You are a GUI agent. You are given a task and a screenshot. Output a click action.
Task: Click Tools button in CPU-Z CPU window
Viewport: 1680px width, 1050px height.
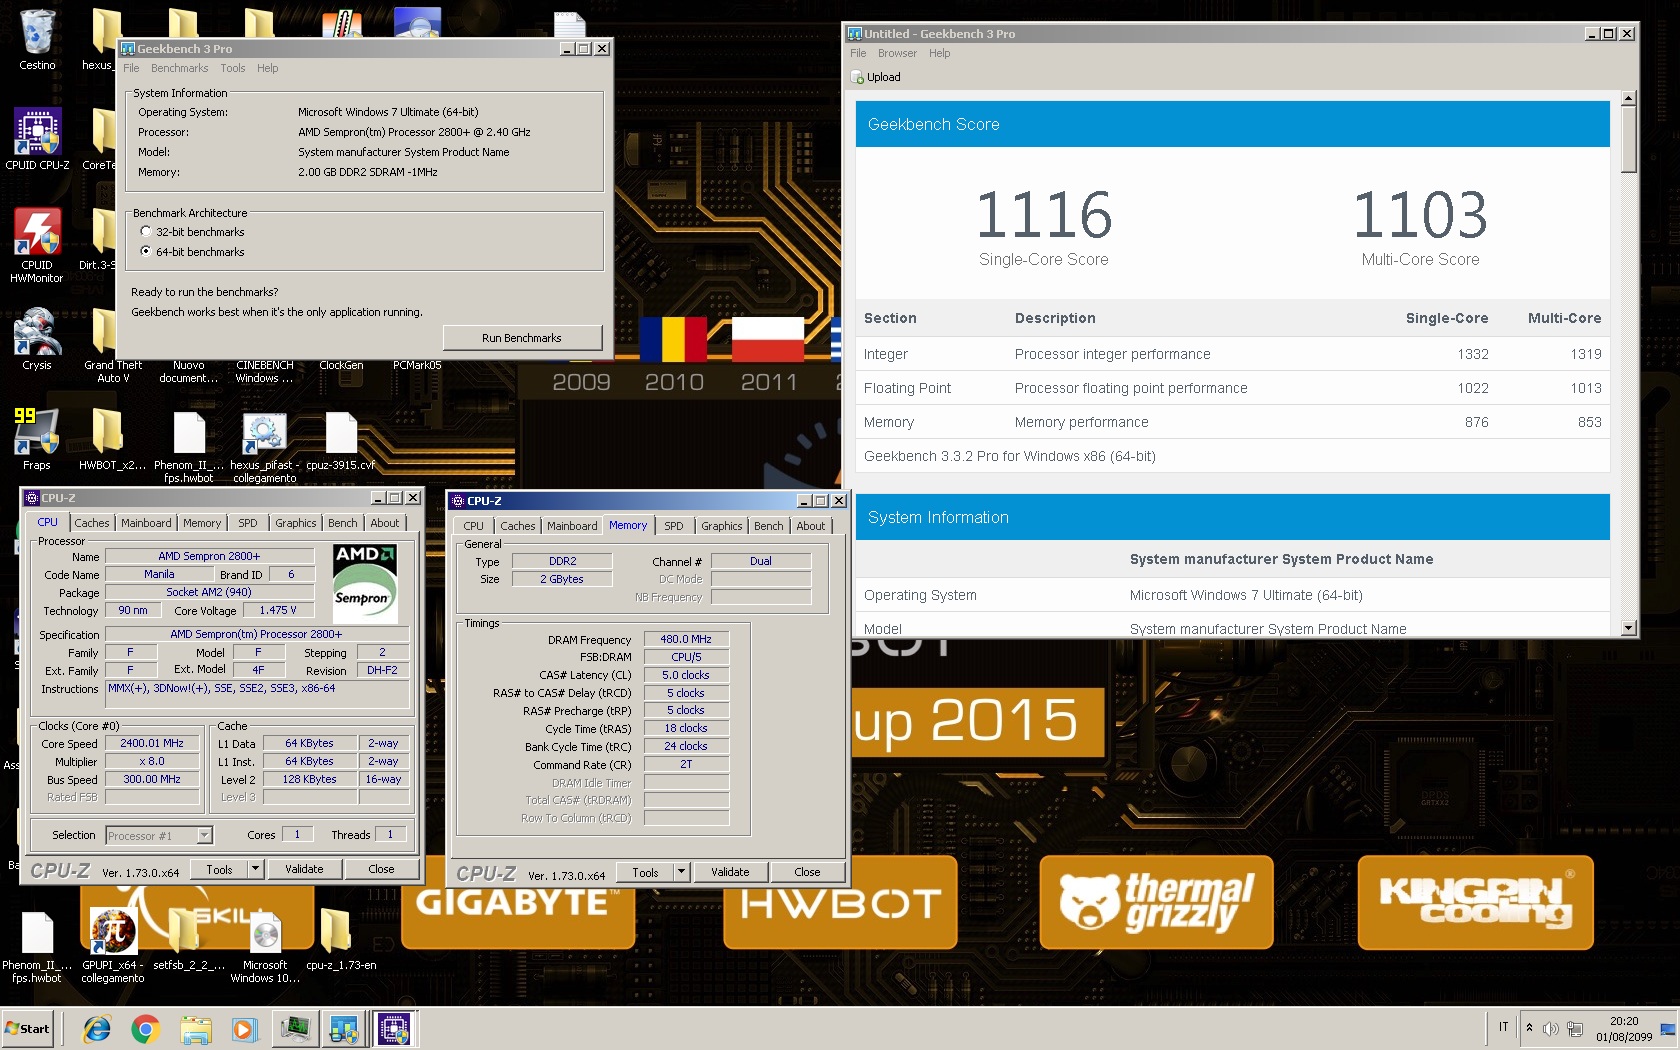220,869
